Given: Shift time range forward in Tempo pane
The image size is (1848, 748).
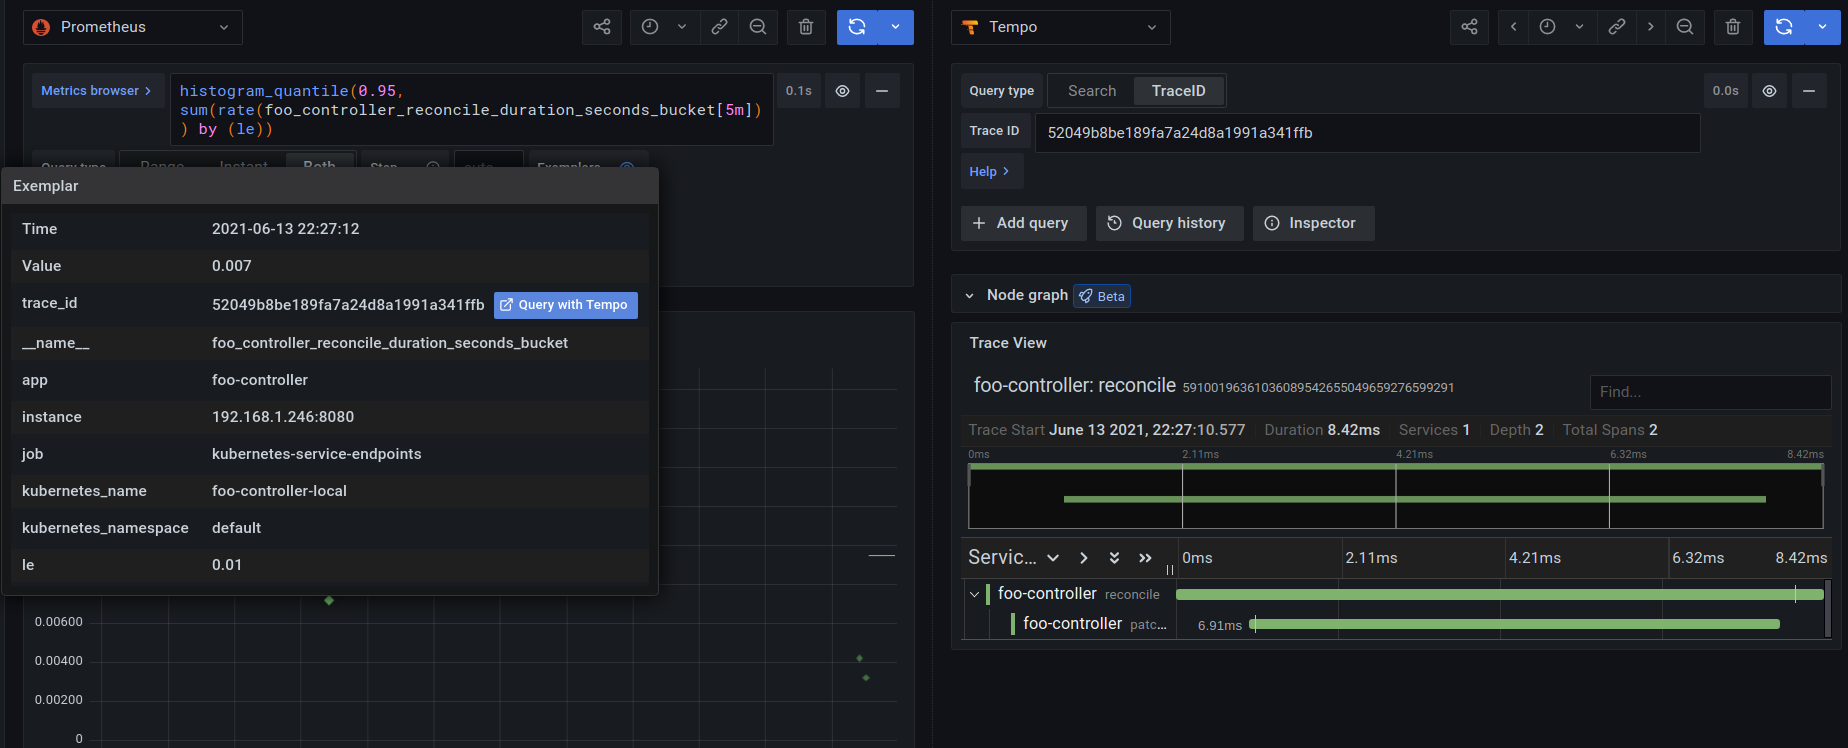Looking at the screenshot, I should click(1650, 27).
